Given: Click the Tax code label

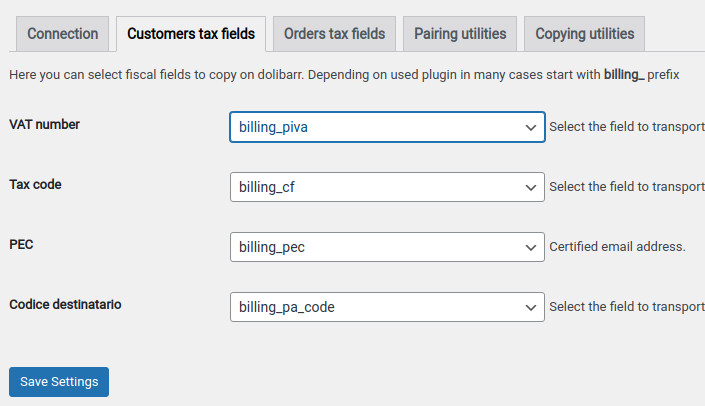Looking at the screenshot, I should click(x=36, y=185).
